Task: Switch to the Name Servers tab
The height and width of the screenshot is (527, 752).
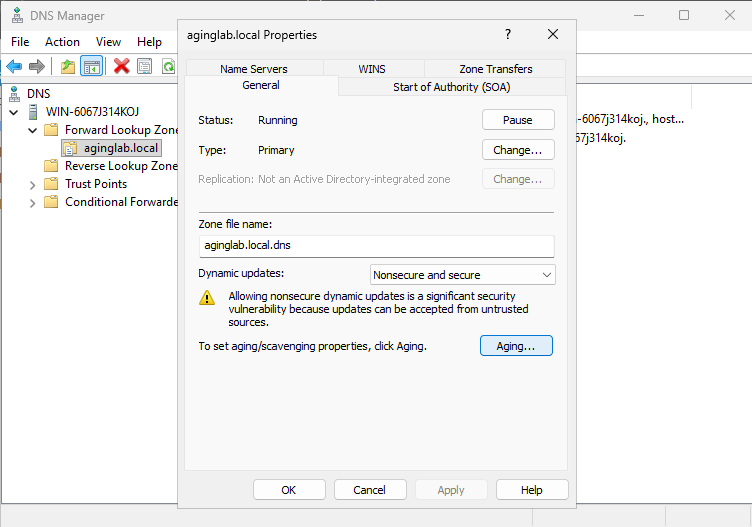Action: 254,69
